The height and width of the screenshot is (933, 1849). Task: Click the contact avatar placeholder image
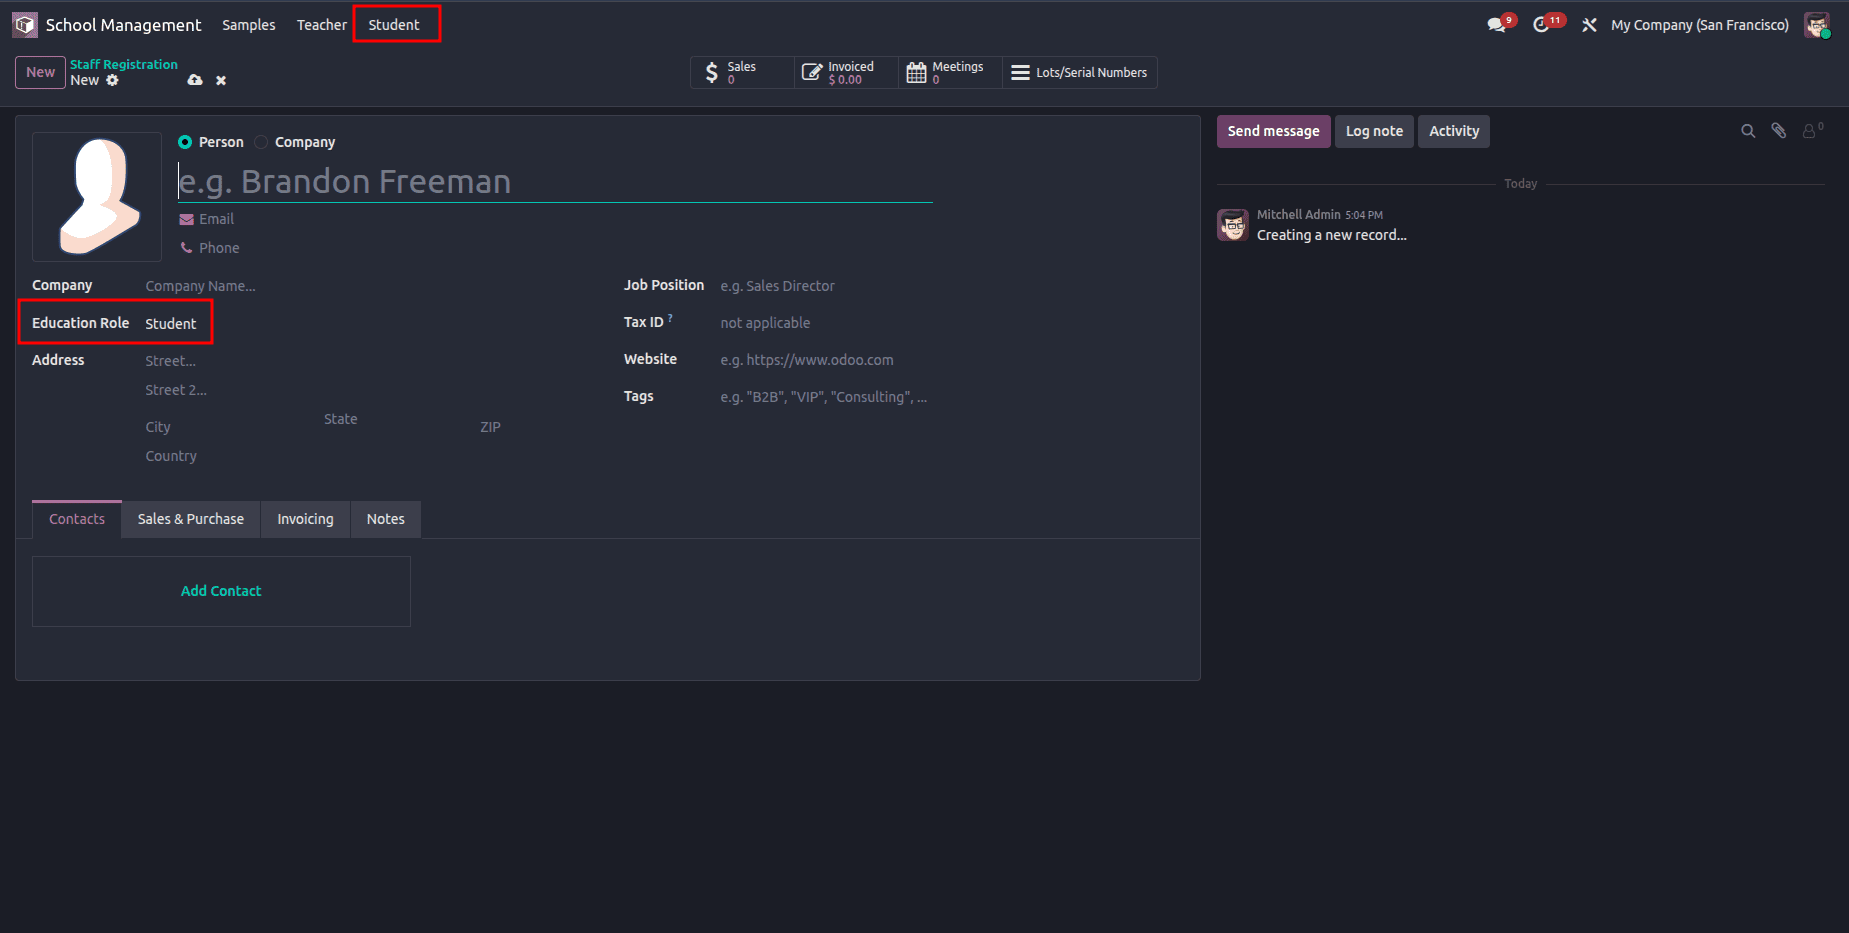coord(97,197)
